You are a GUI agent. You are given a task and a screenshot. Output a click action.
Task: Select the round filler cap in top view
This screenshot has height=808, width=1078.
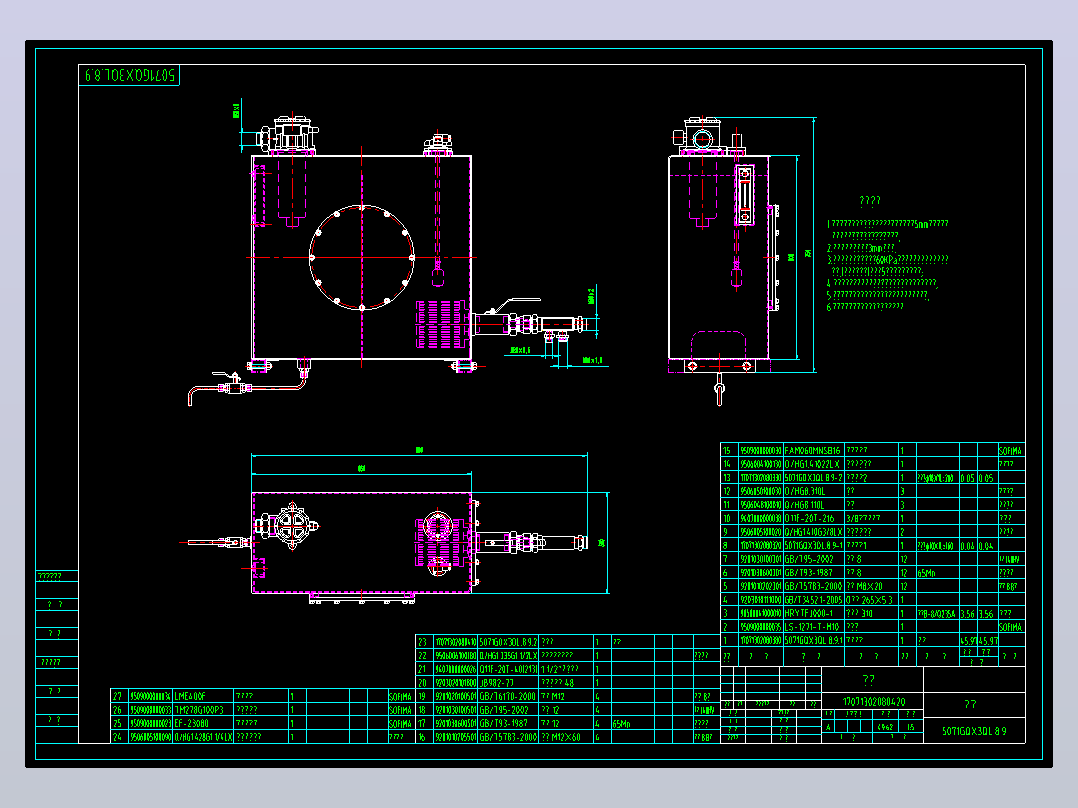pyautogui.click(x=437, y=527)
